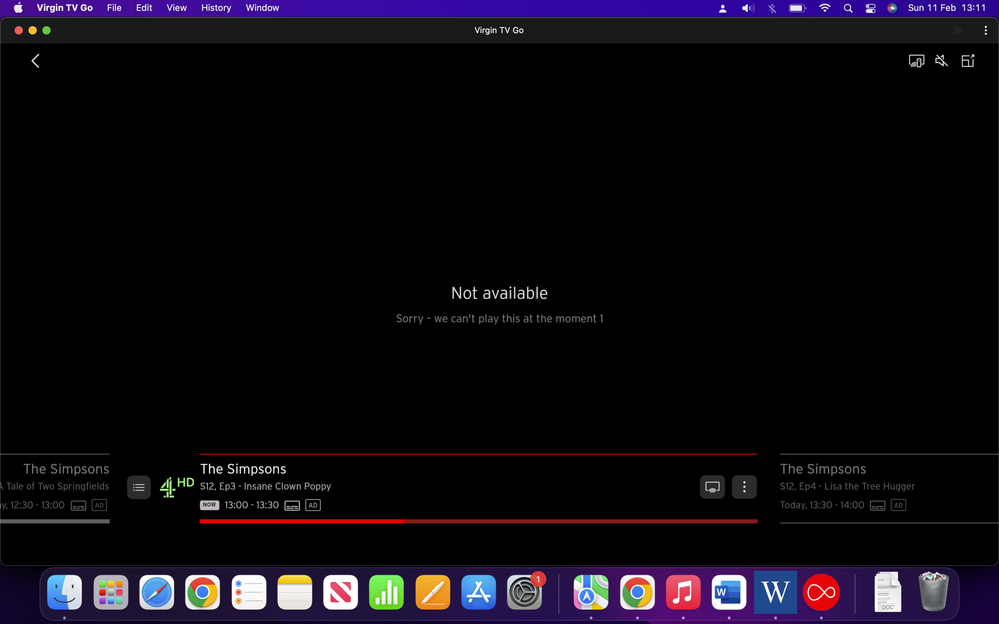Toggle the muted speaker icon

pyautogui.click(x=941, y=61)
